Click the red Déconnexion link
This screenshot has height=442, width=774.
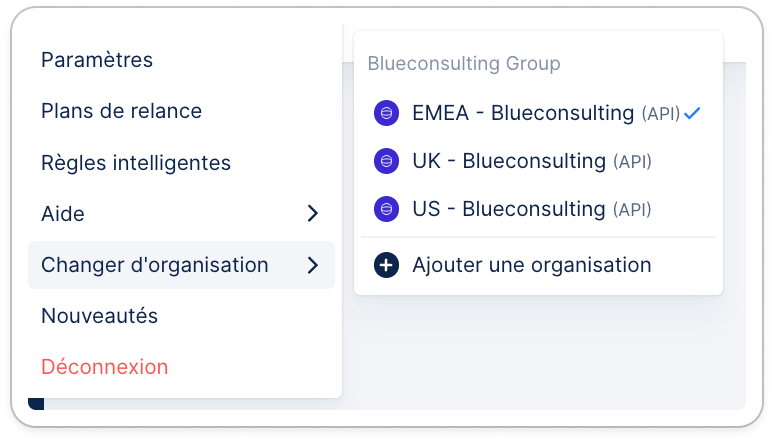pos(105,367)
